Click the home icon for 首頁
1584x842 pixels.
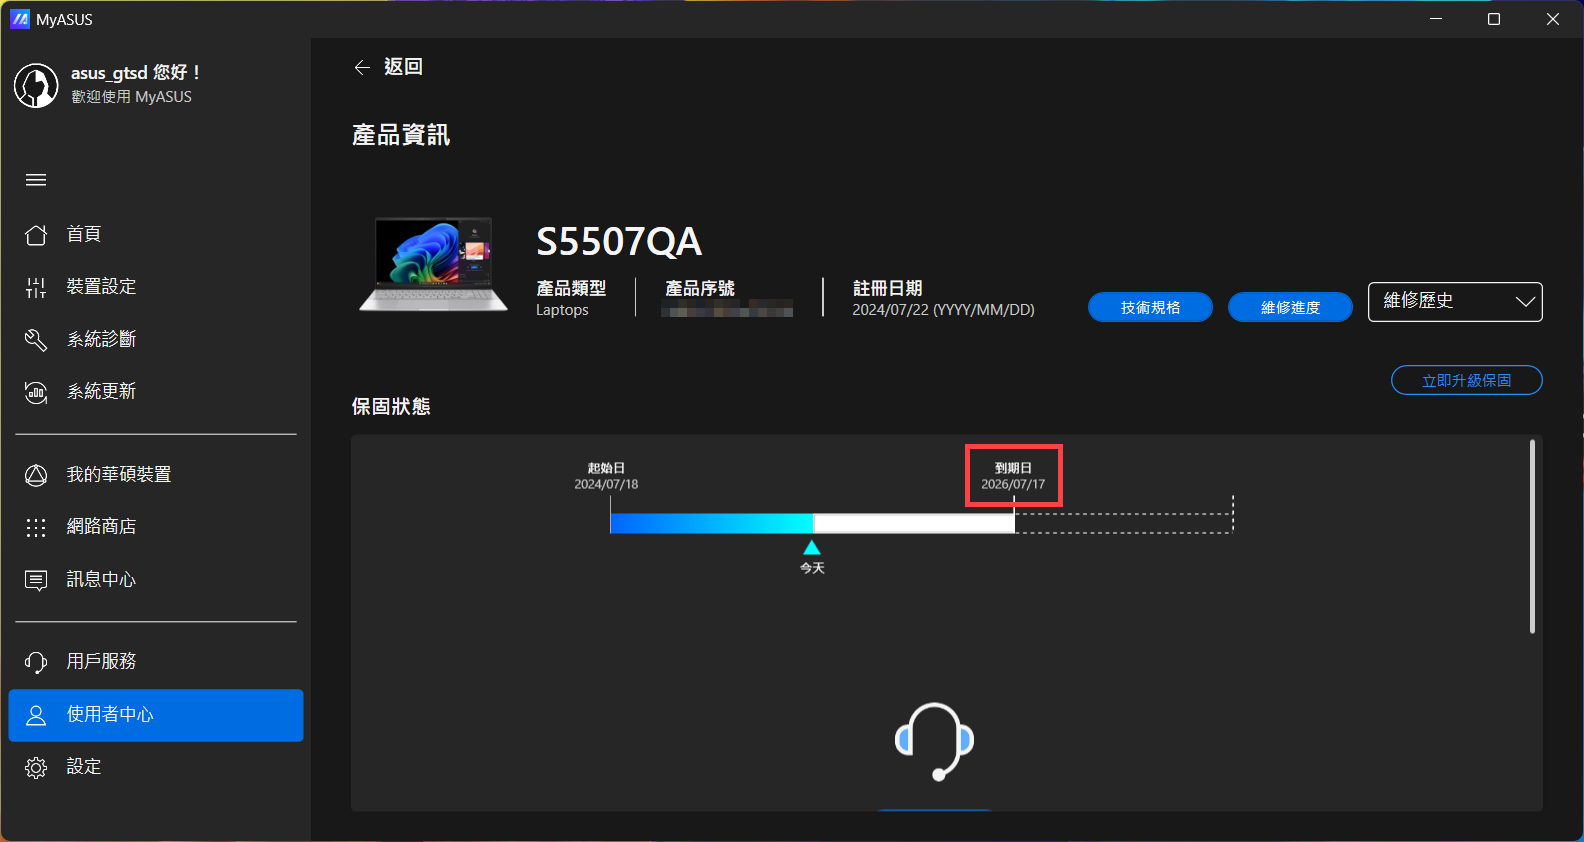pos(36,235)
